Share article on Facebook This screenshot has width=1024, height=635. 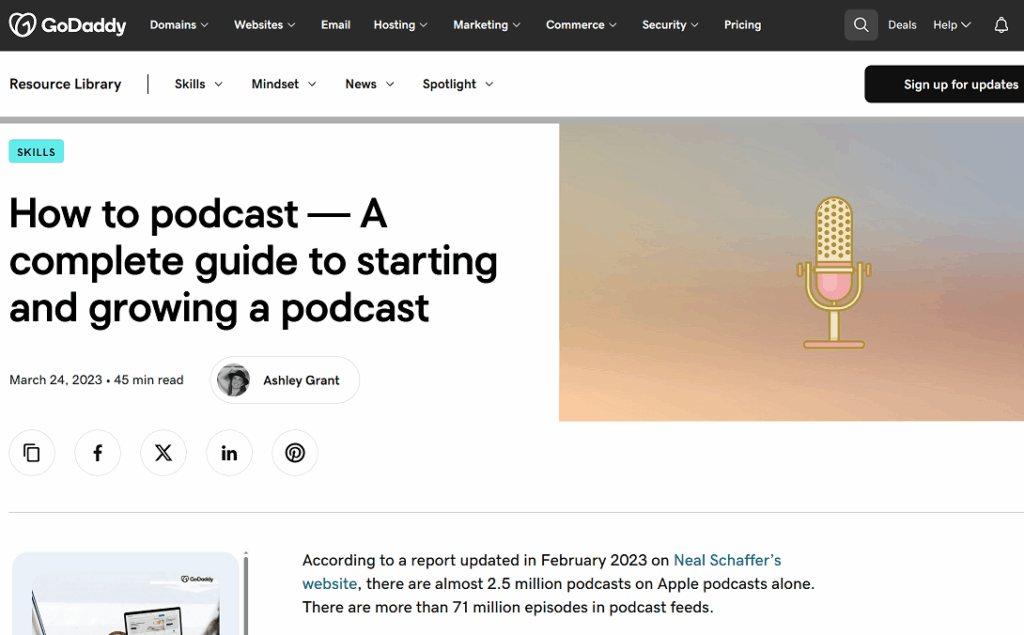click(98, 453)
